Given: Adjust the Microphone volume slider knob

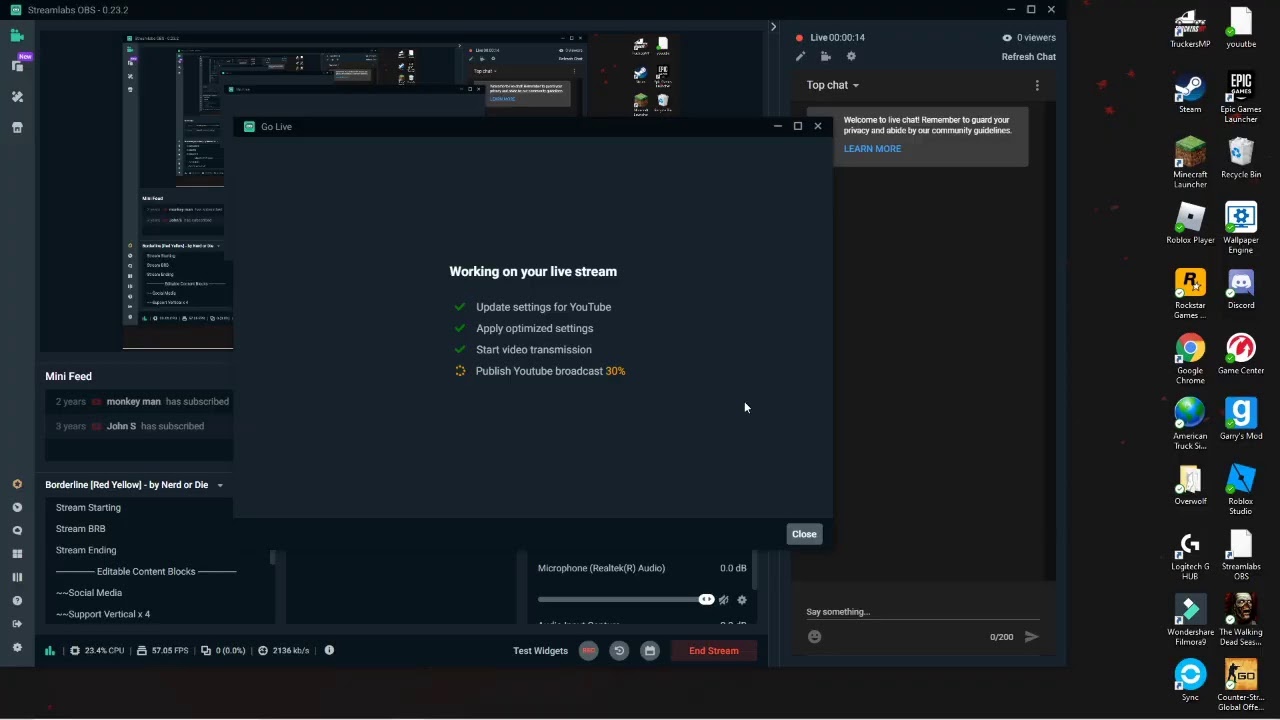Looking at the screenshot, I should point(706,599).
